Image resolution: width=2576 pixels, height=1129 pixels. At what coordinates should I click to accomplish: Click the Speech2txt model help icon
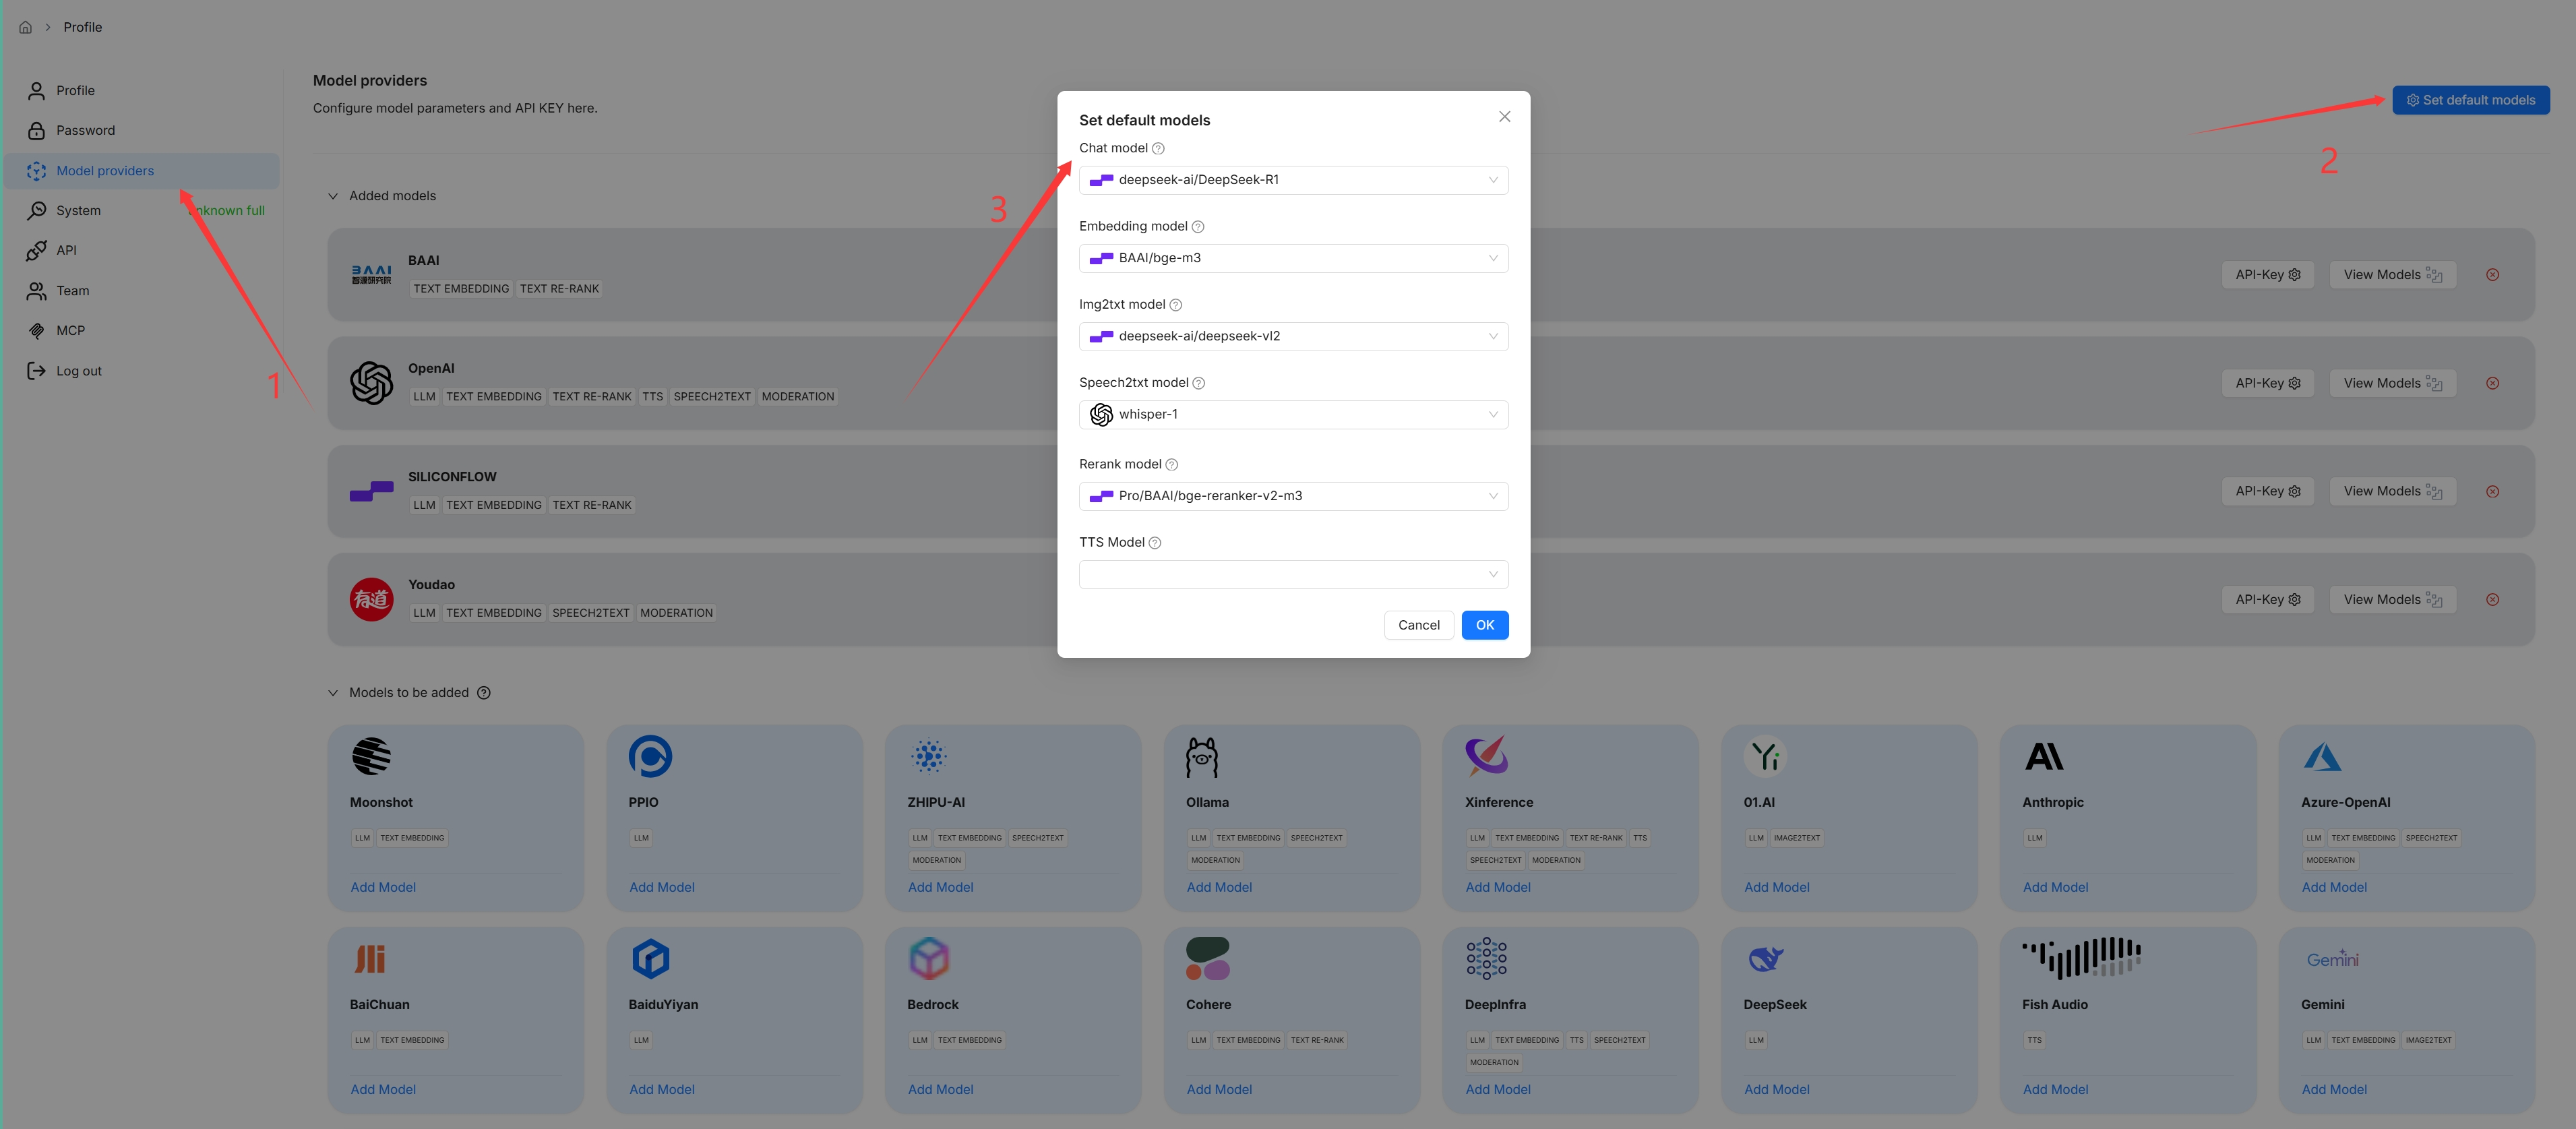(x=1199, y=383)
